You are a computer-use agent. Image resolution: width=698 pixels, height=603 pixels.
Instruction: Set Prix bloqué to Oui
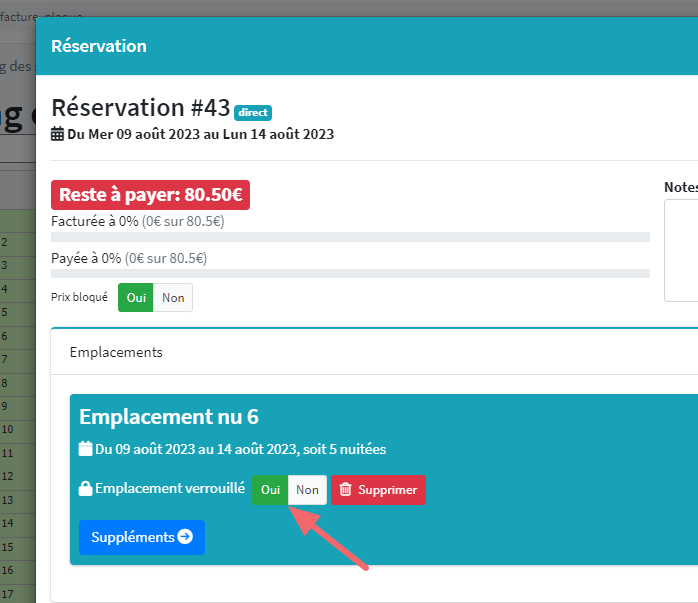pos(136,298)
